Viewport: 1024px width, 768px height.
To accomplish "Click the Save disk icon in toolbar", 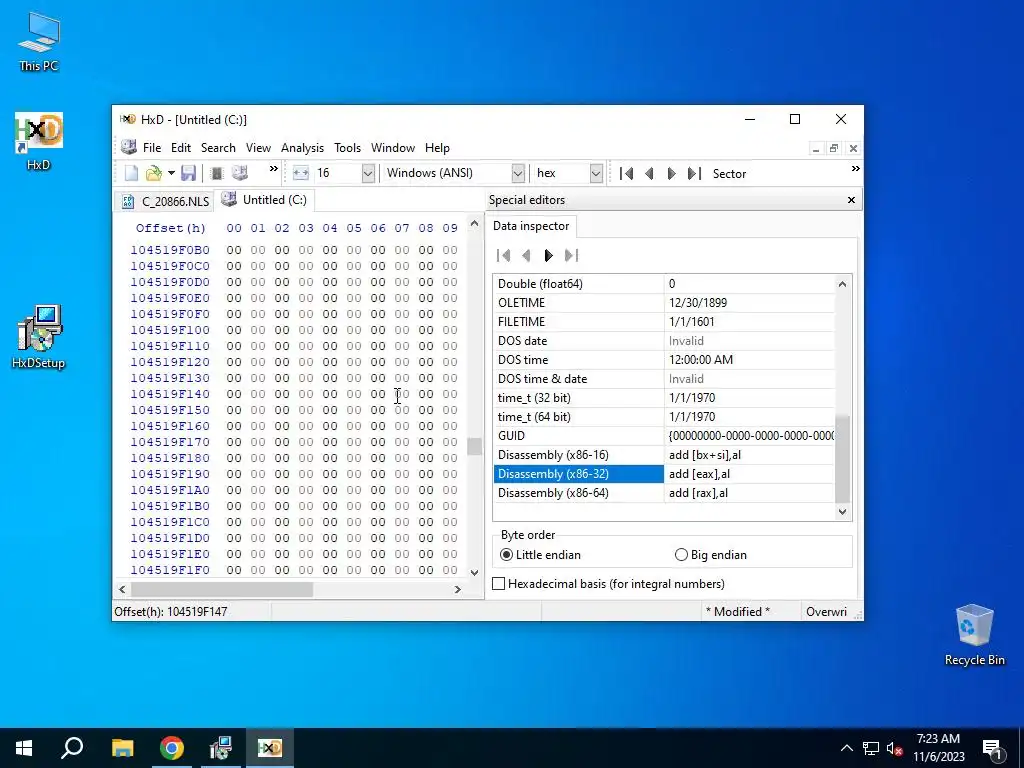I will pyautogui.click(x=189, y=173).
